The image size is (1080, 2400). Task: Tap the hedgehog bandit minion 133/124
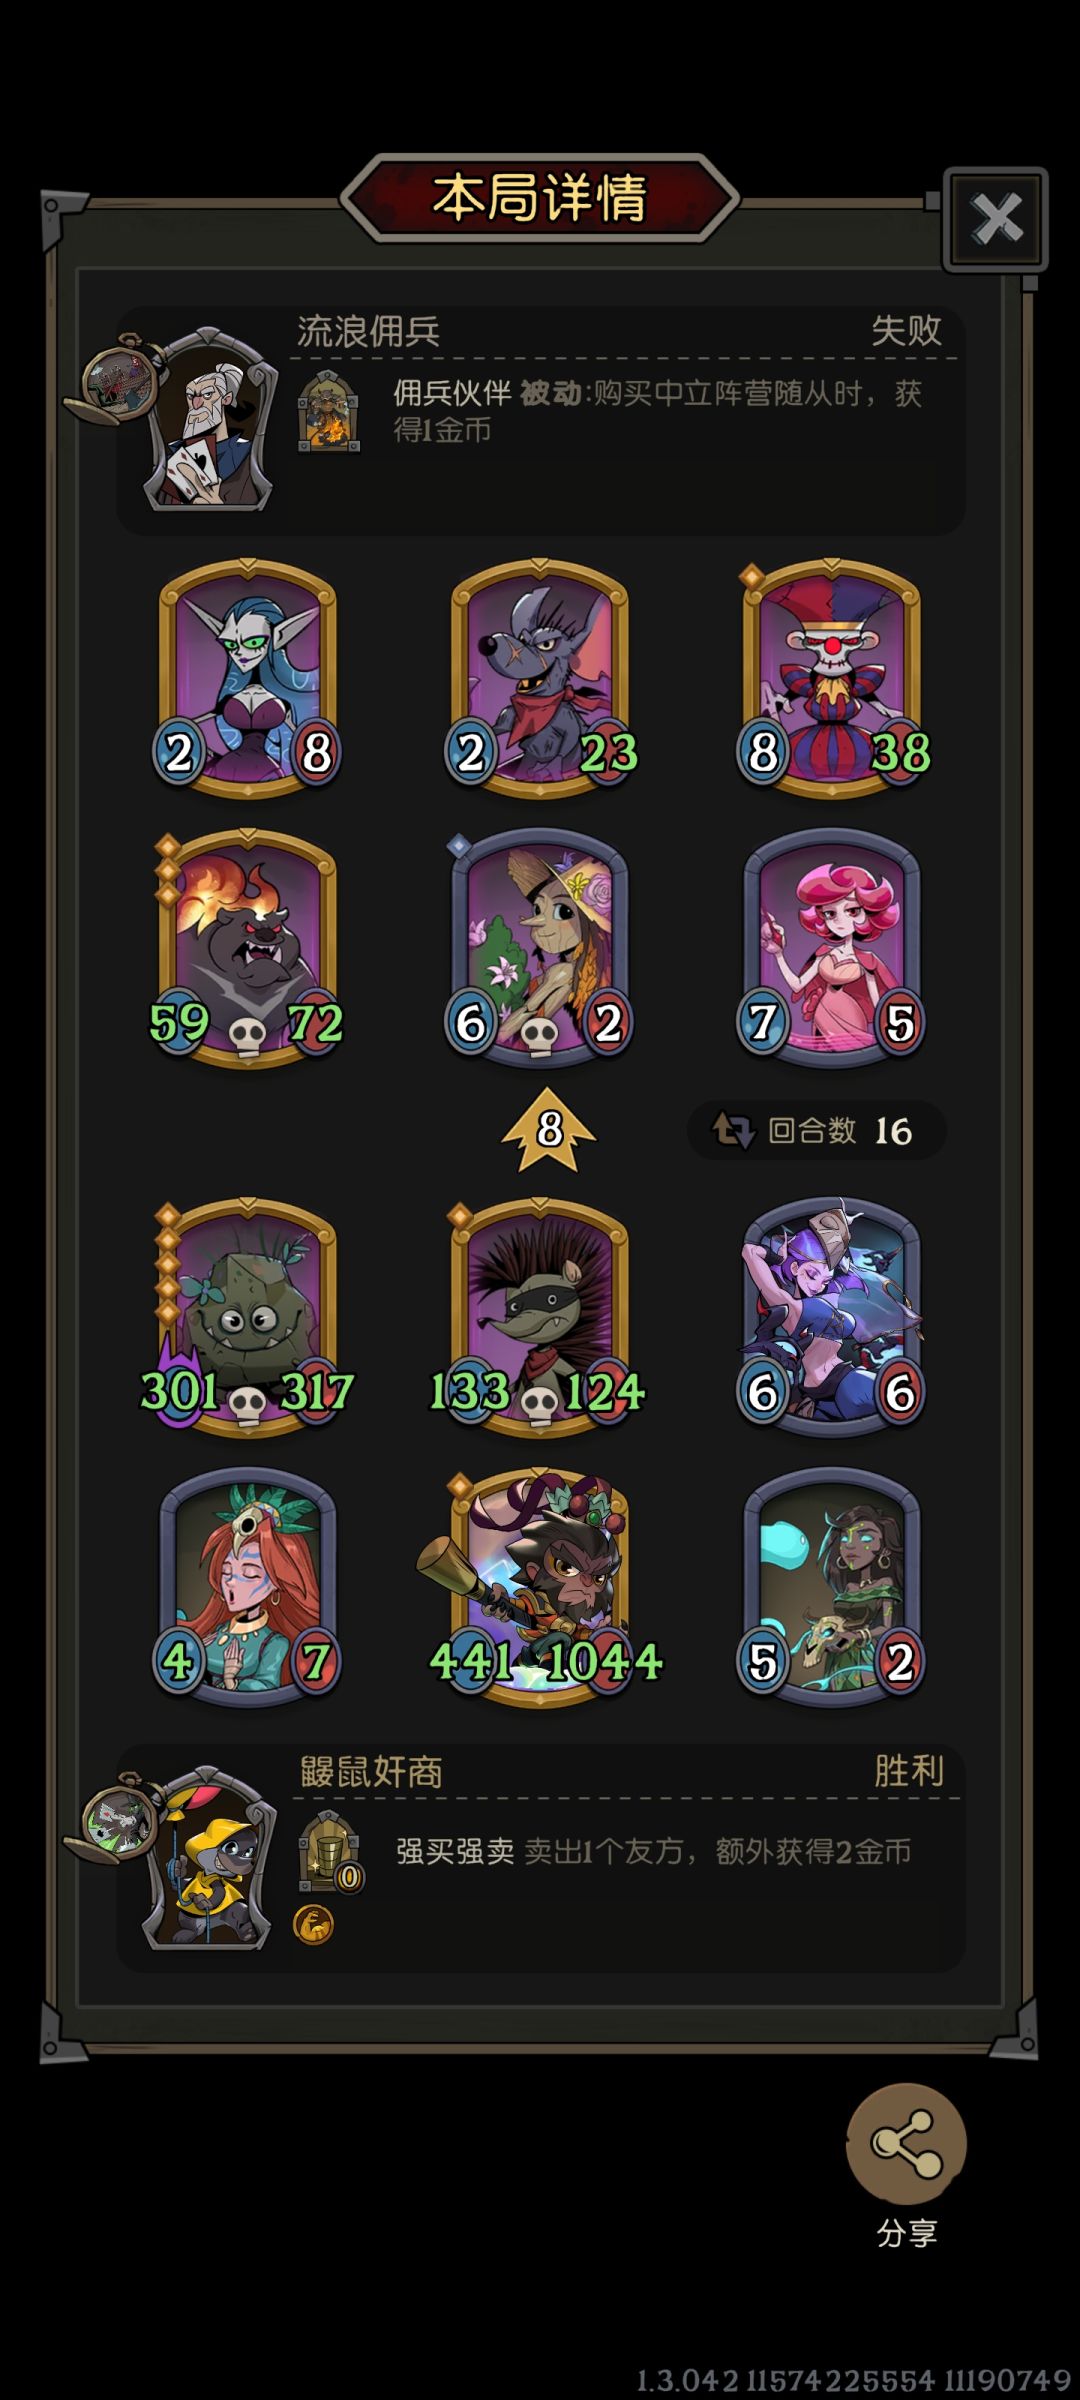[x=540, y=1317]
